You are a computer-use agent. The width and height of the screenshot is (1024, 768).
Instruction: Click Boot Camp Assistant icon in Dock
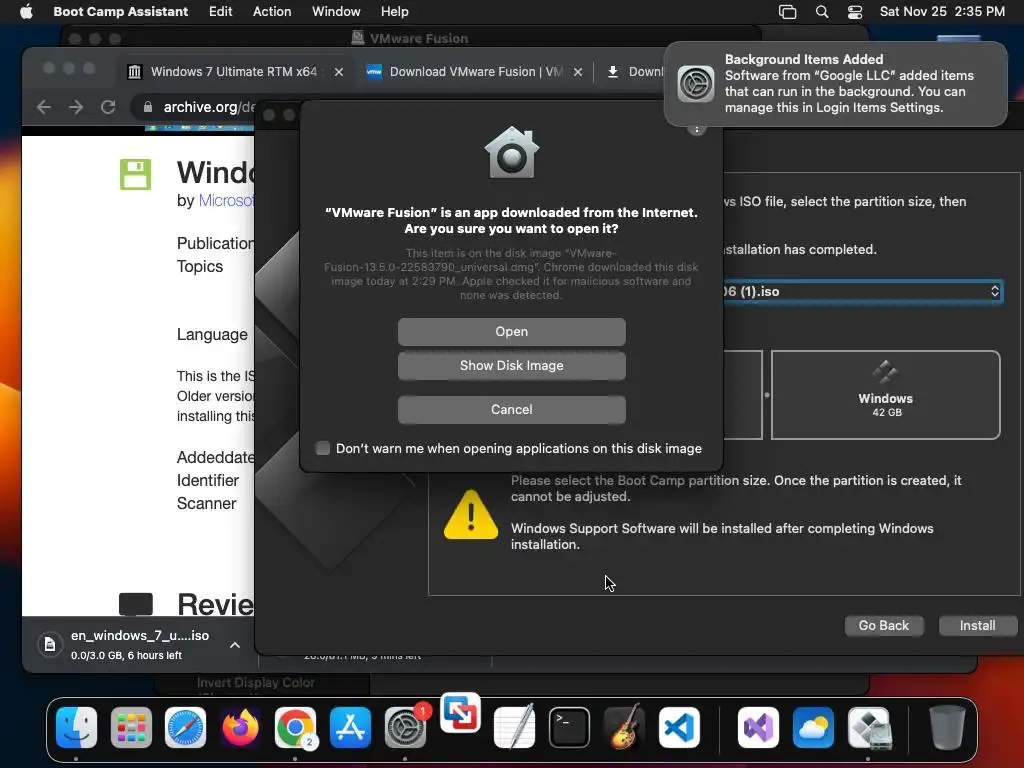pos(869,727)
